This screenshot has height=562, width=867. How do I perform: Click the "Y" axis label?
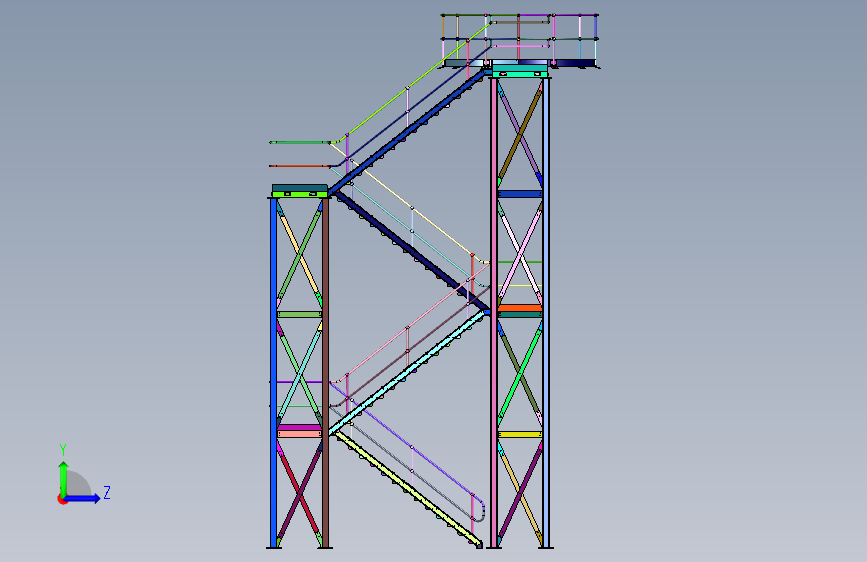63,450
